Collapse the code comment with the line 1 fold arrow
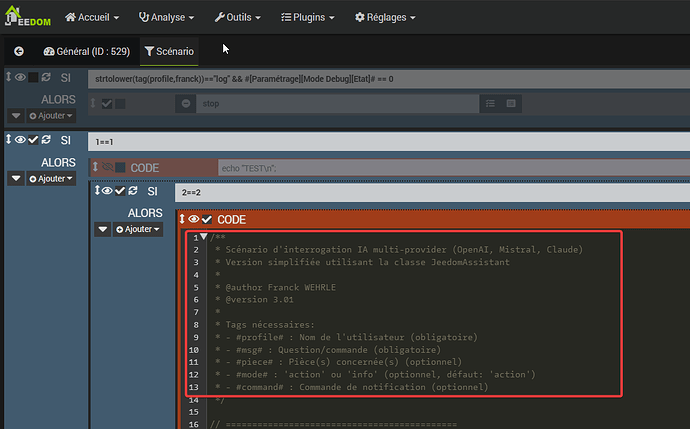Viewport: 690px width, 429px height. pos(204,237)
